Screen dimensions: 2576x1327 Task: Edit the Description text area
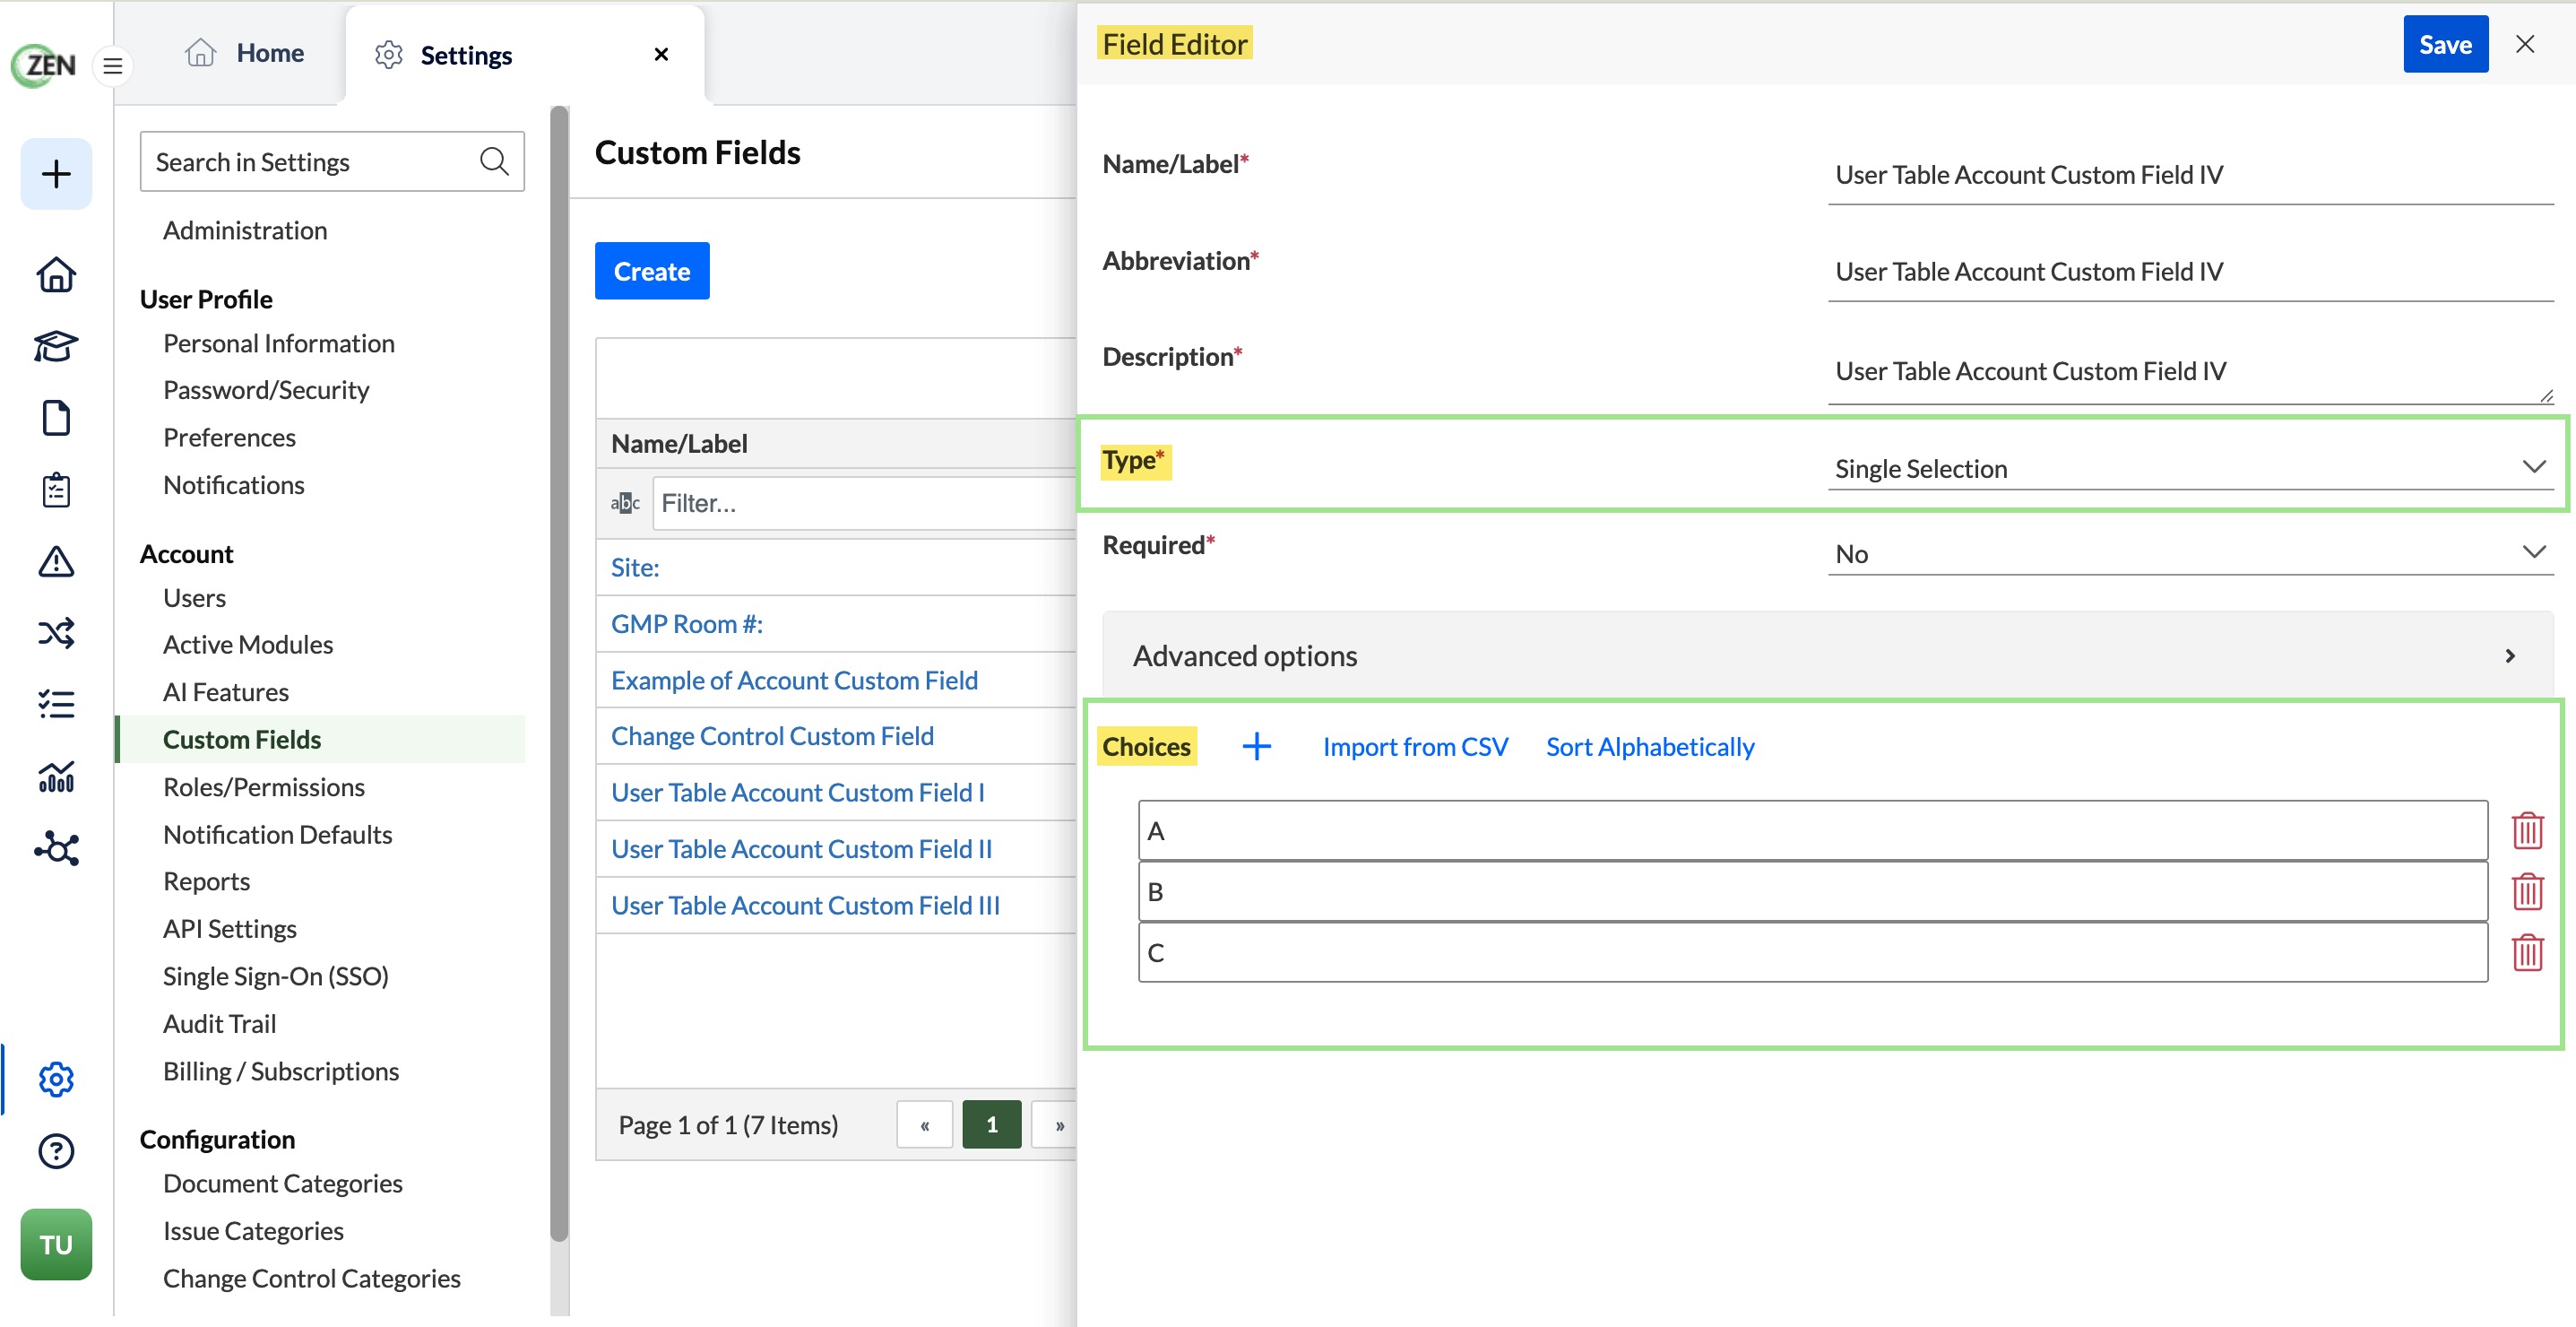[2190, 371]
